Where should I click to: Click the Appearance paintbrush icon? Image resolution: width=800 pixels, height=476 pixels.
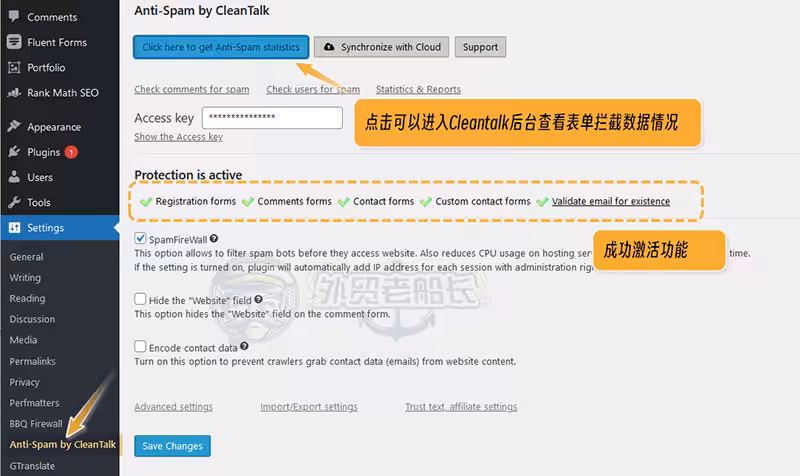(x=14, y=126)
